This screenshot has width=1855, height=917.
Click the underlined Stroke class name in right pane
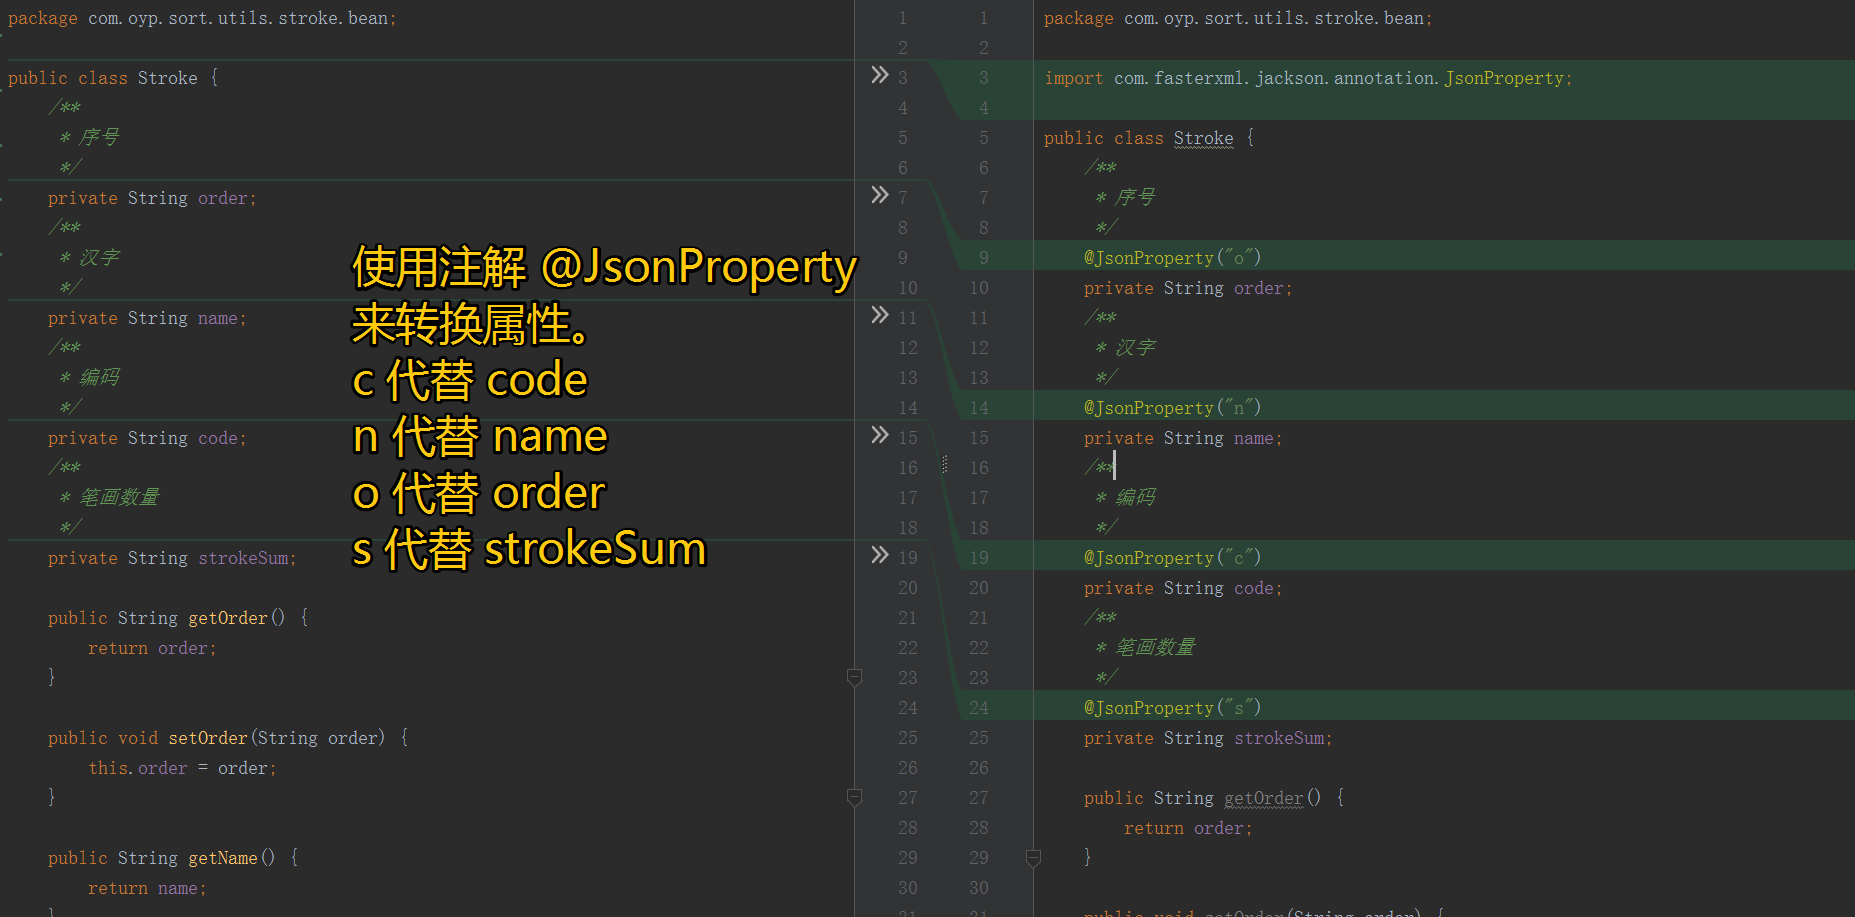coord(1203,138)
